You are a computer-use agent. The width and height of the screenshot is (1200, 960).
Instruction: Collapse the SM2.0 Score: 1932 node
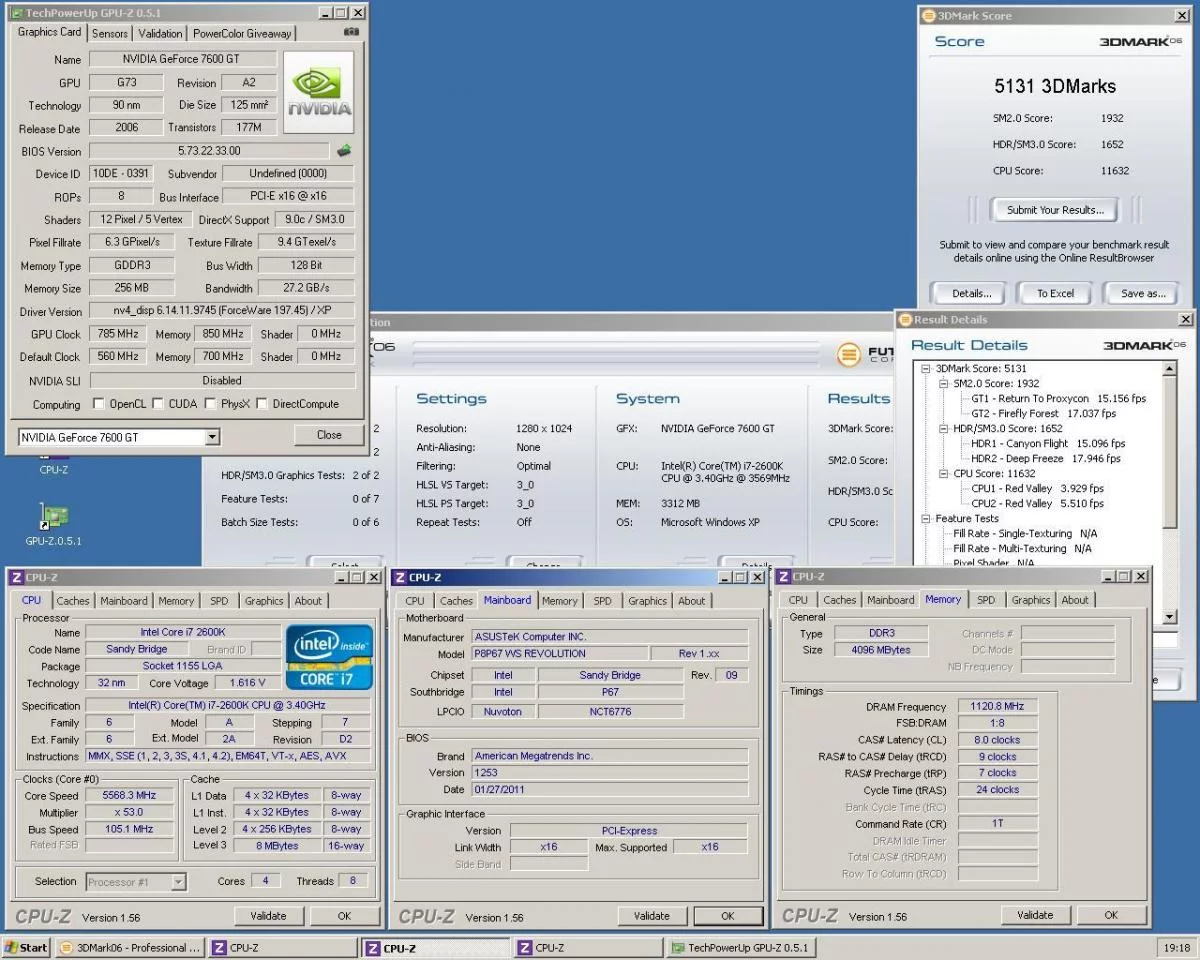pyautogui.click(x=943, y=383)
